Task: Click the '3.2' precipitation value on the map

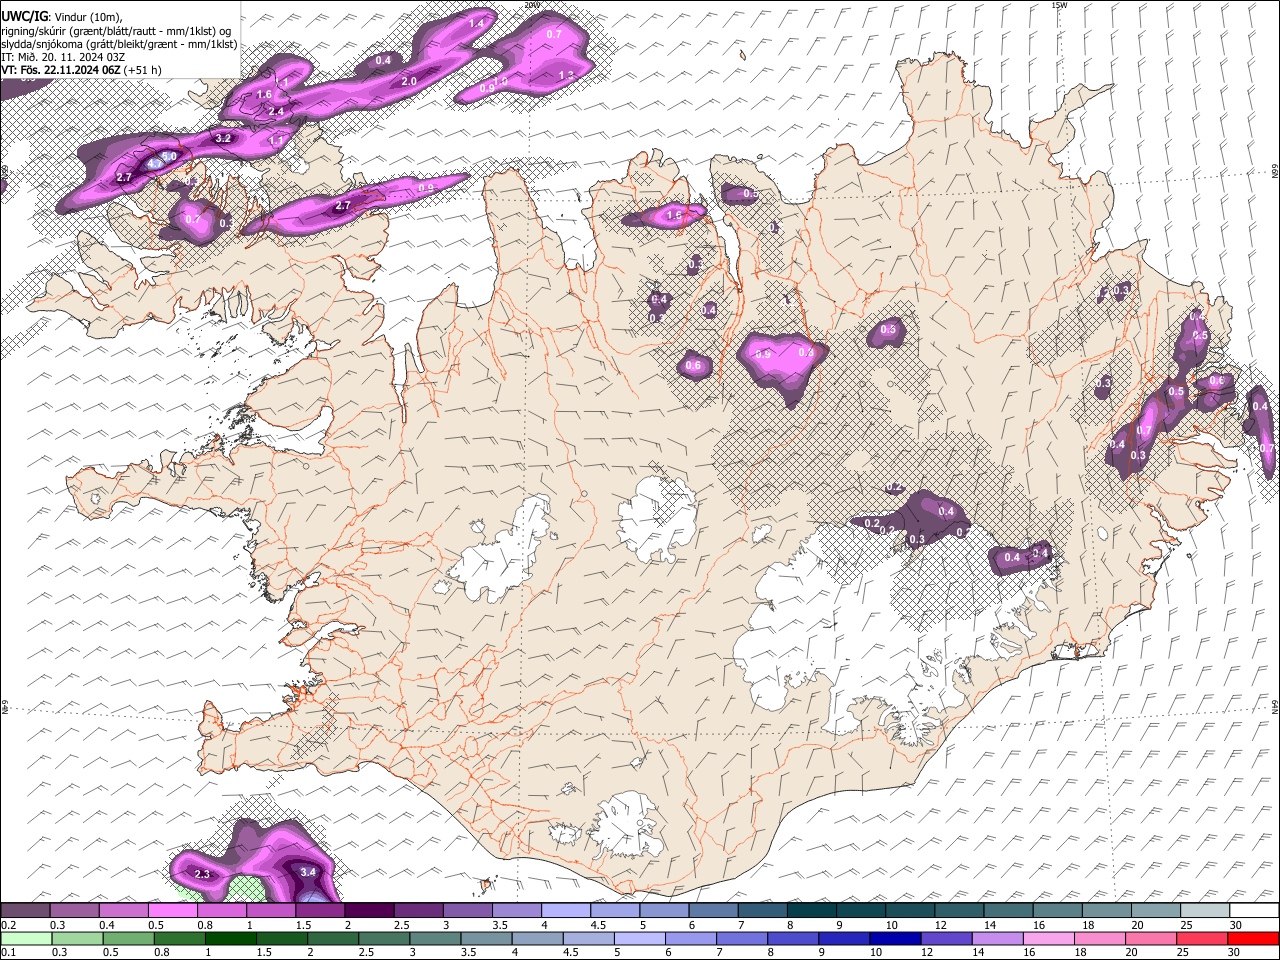Action: click(223, 138)
